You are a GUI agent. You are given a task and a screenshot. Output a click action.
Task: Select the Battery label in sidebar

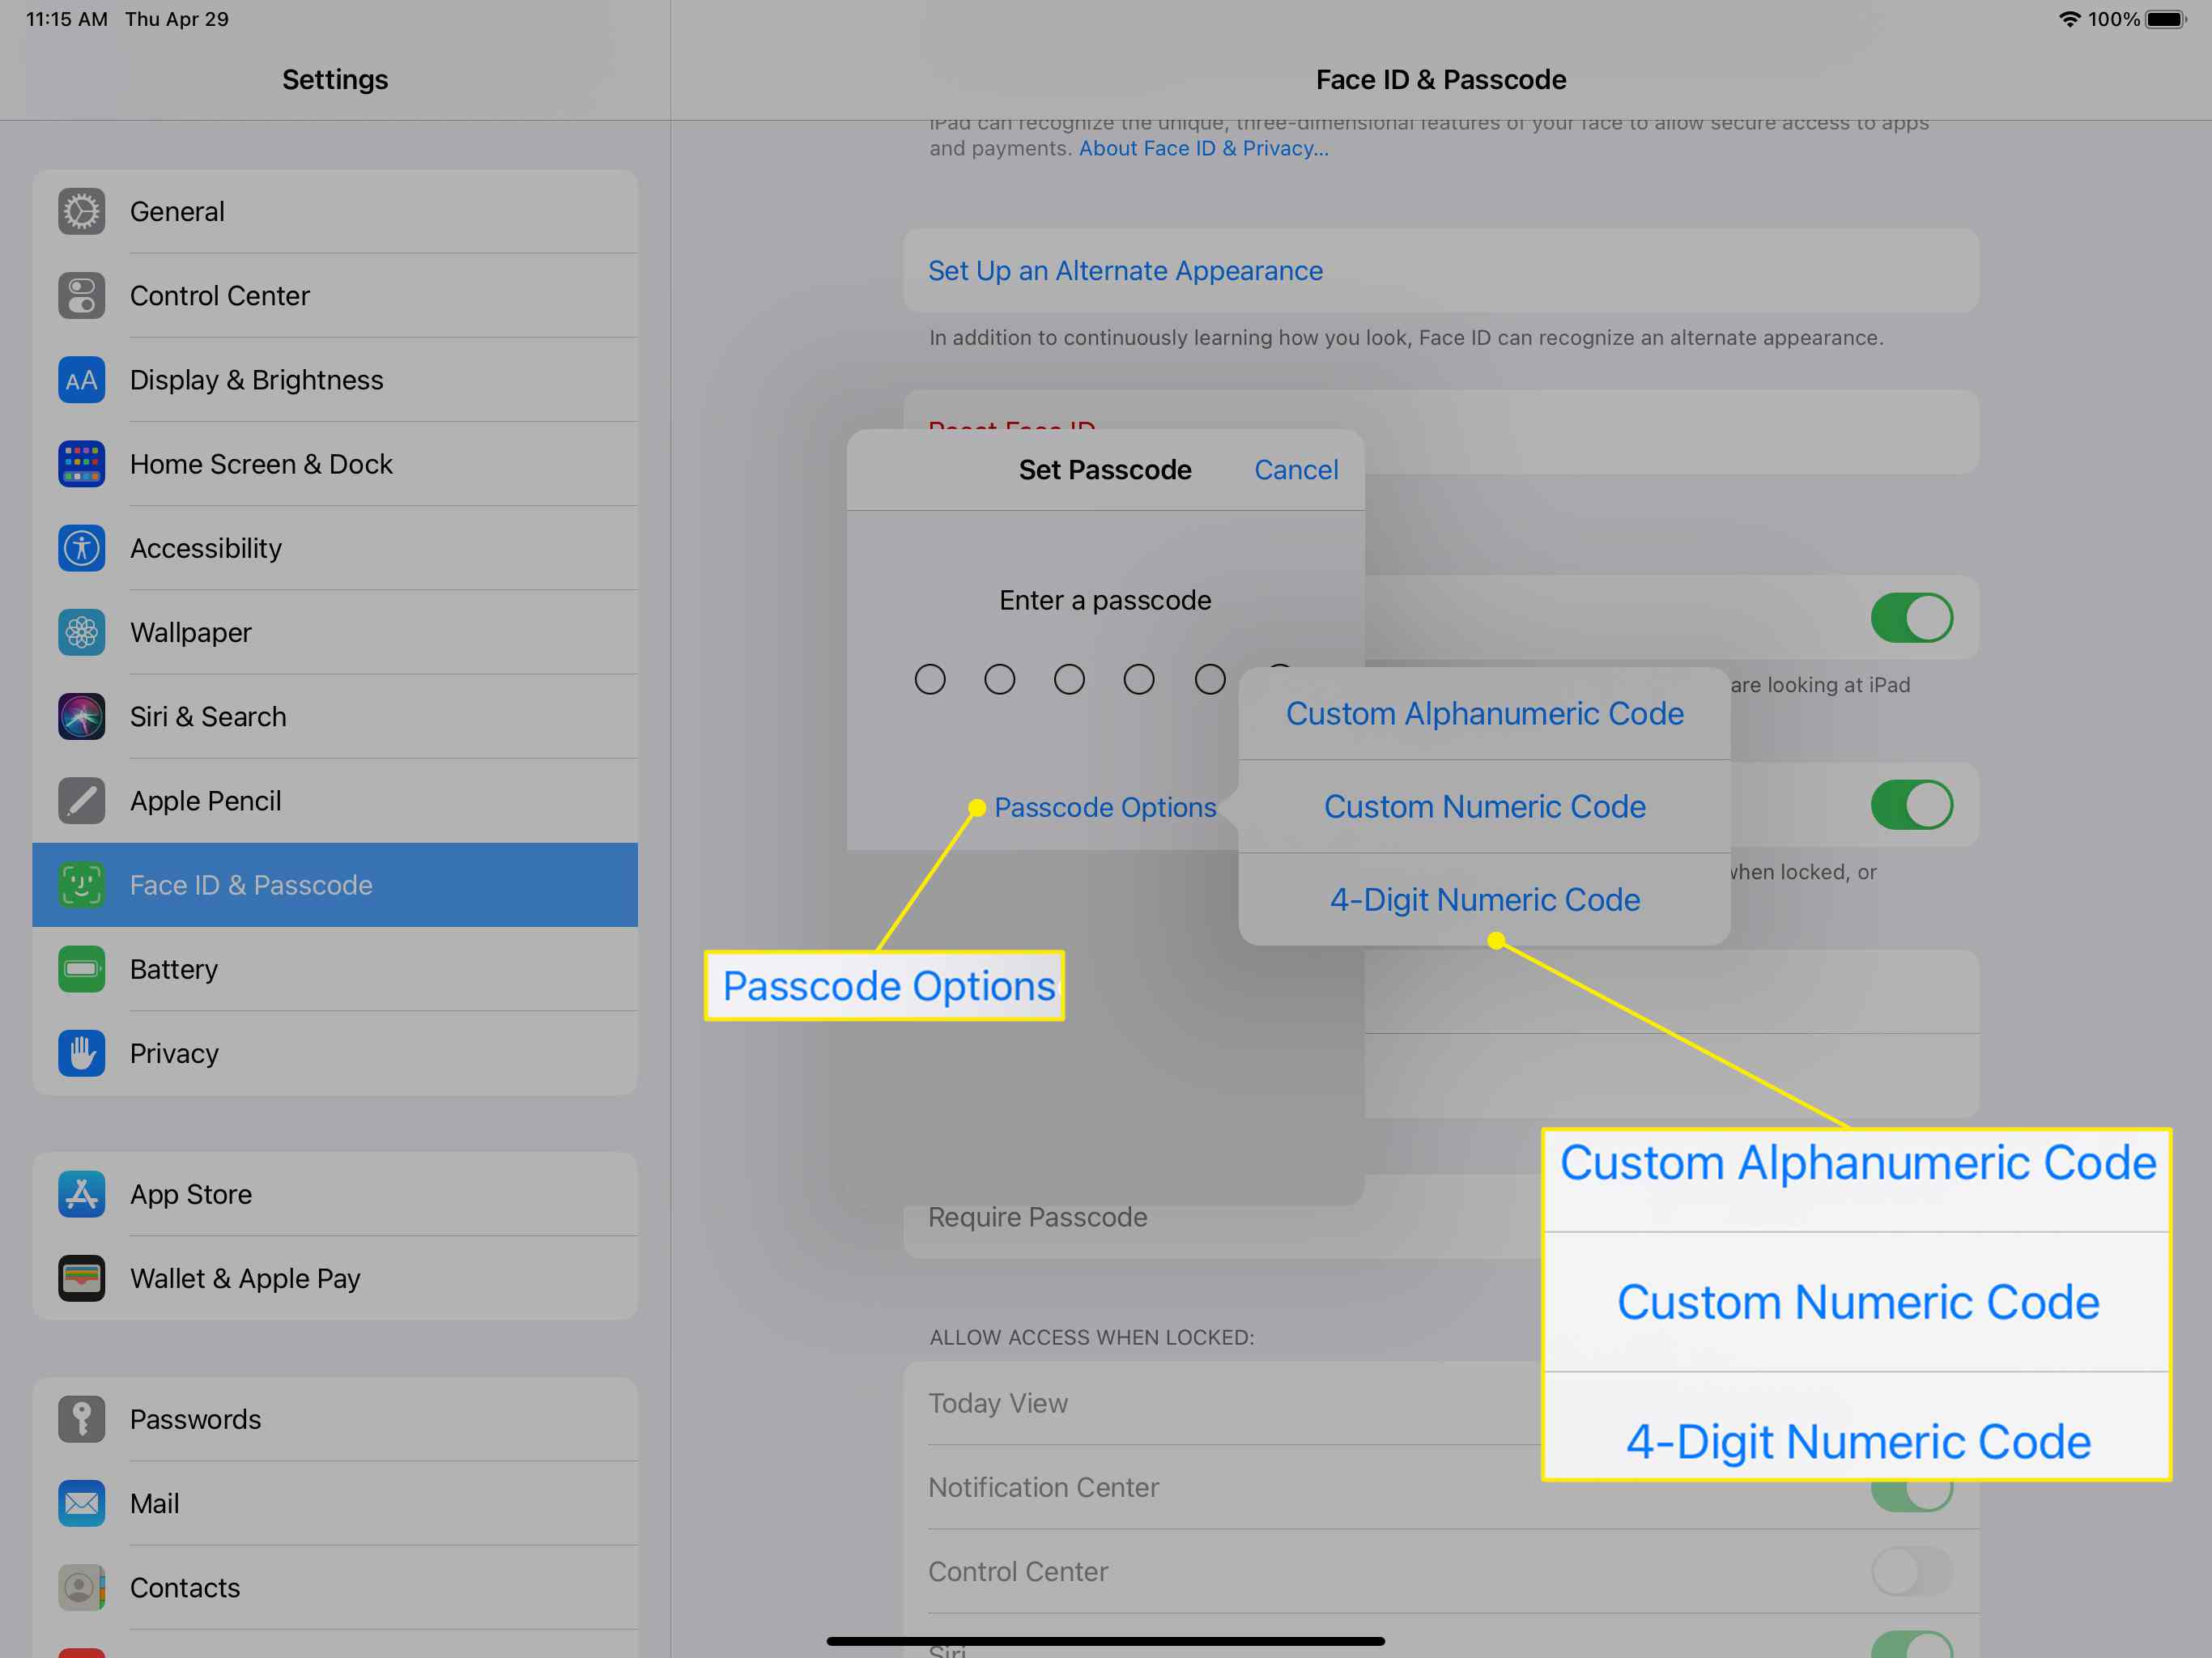click(x=174, y=969)
